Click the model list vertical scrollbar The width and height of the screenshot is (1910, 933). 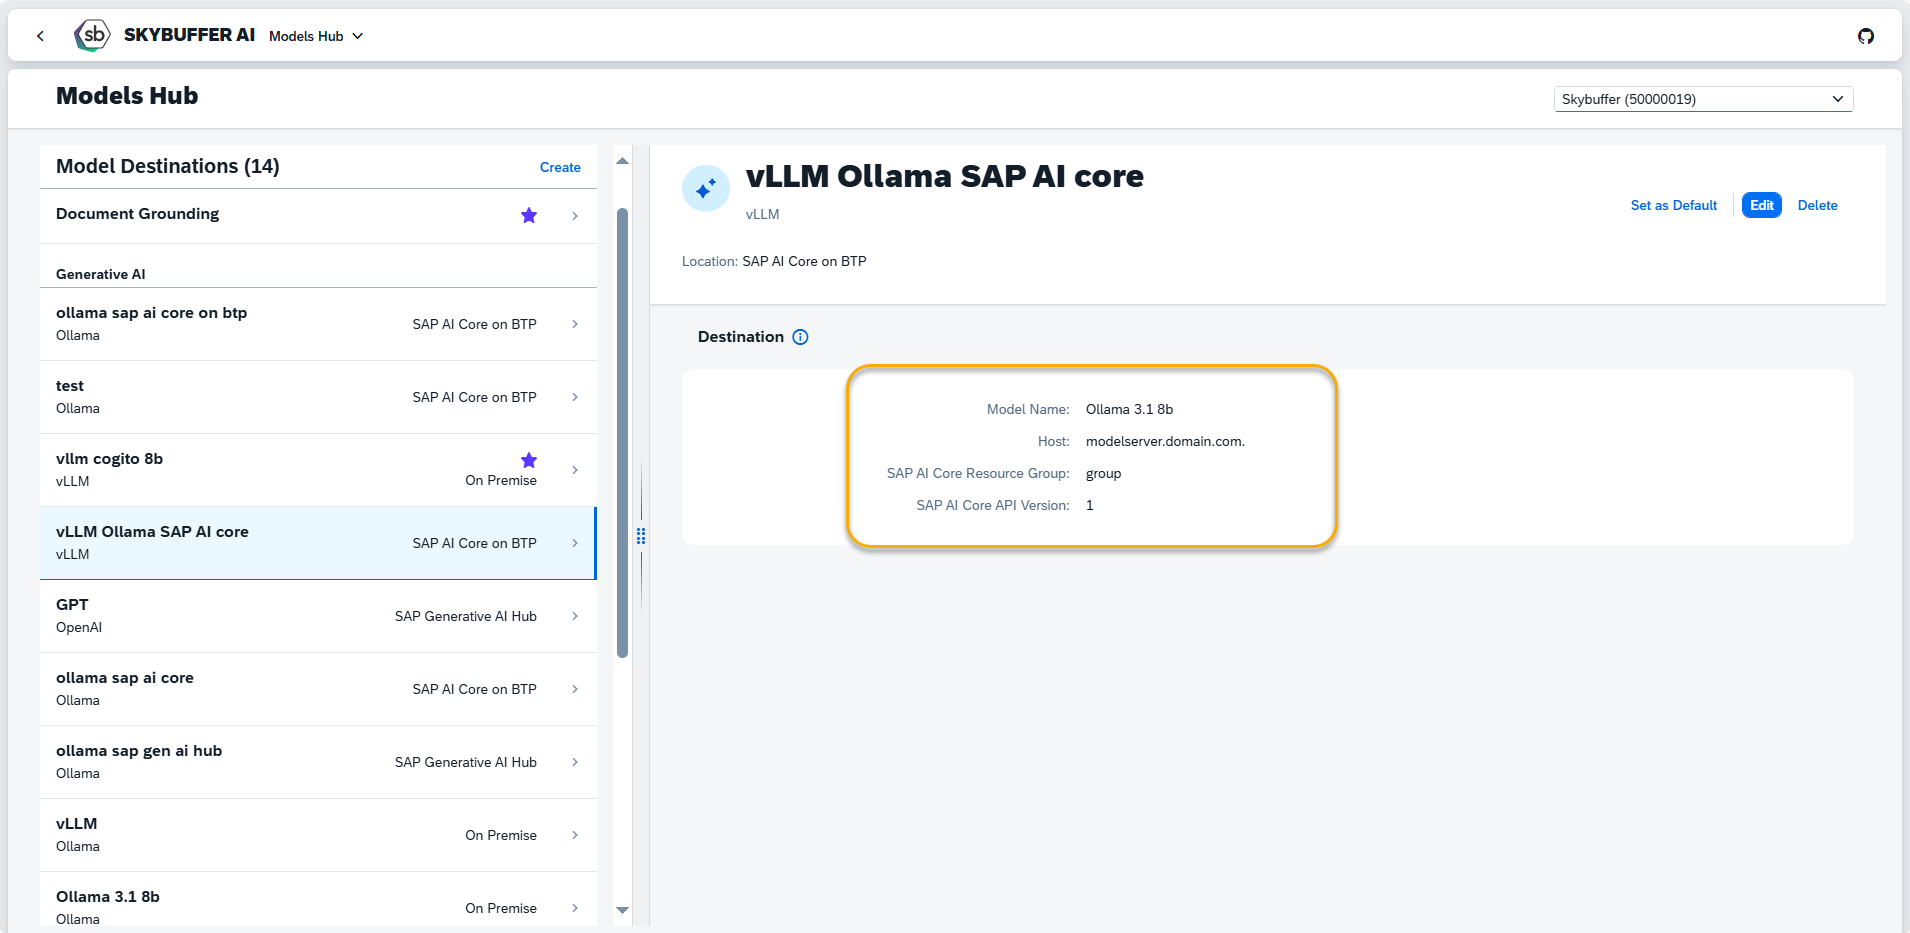(622, 432)
